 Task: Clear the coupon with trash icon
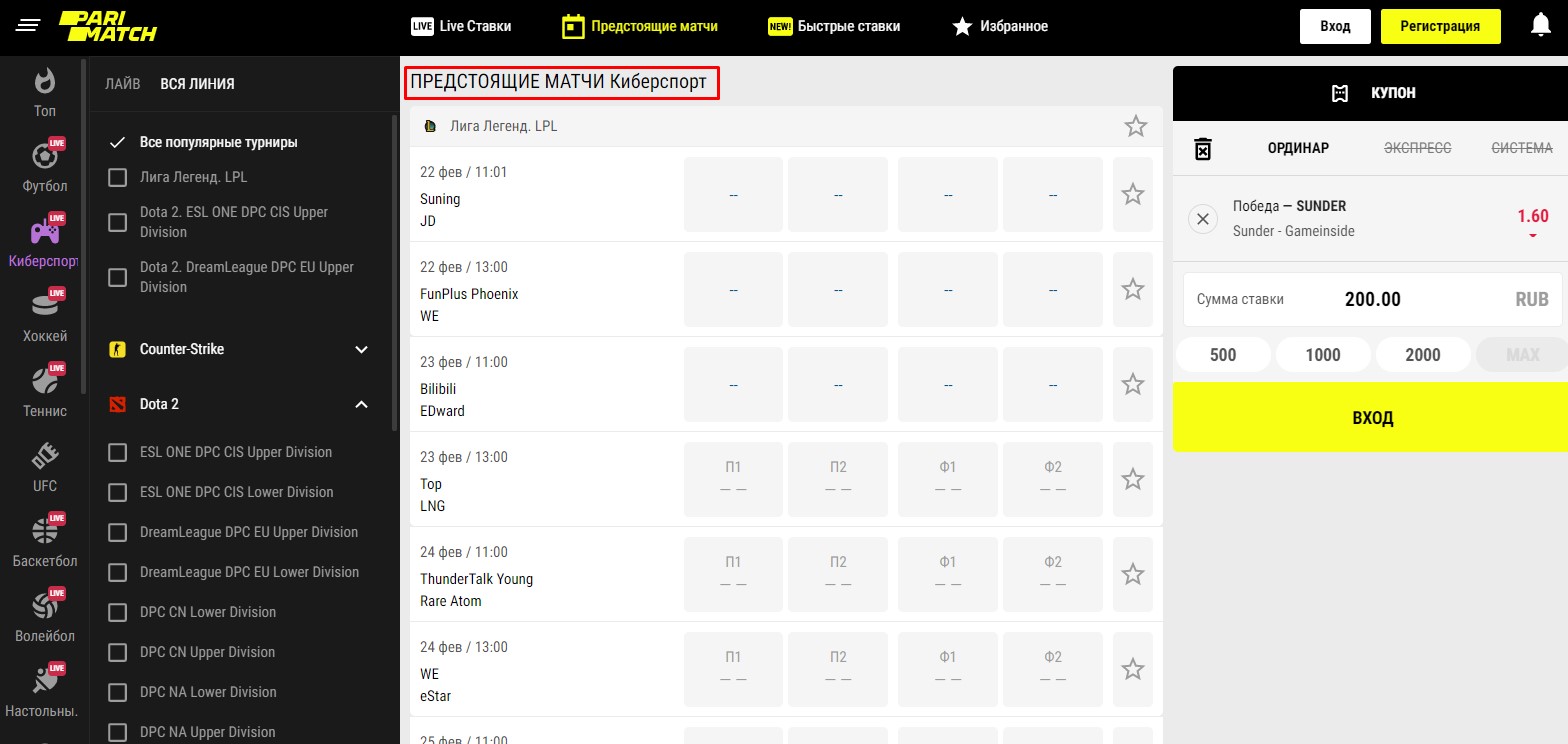pos(1203,149)
